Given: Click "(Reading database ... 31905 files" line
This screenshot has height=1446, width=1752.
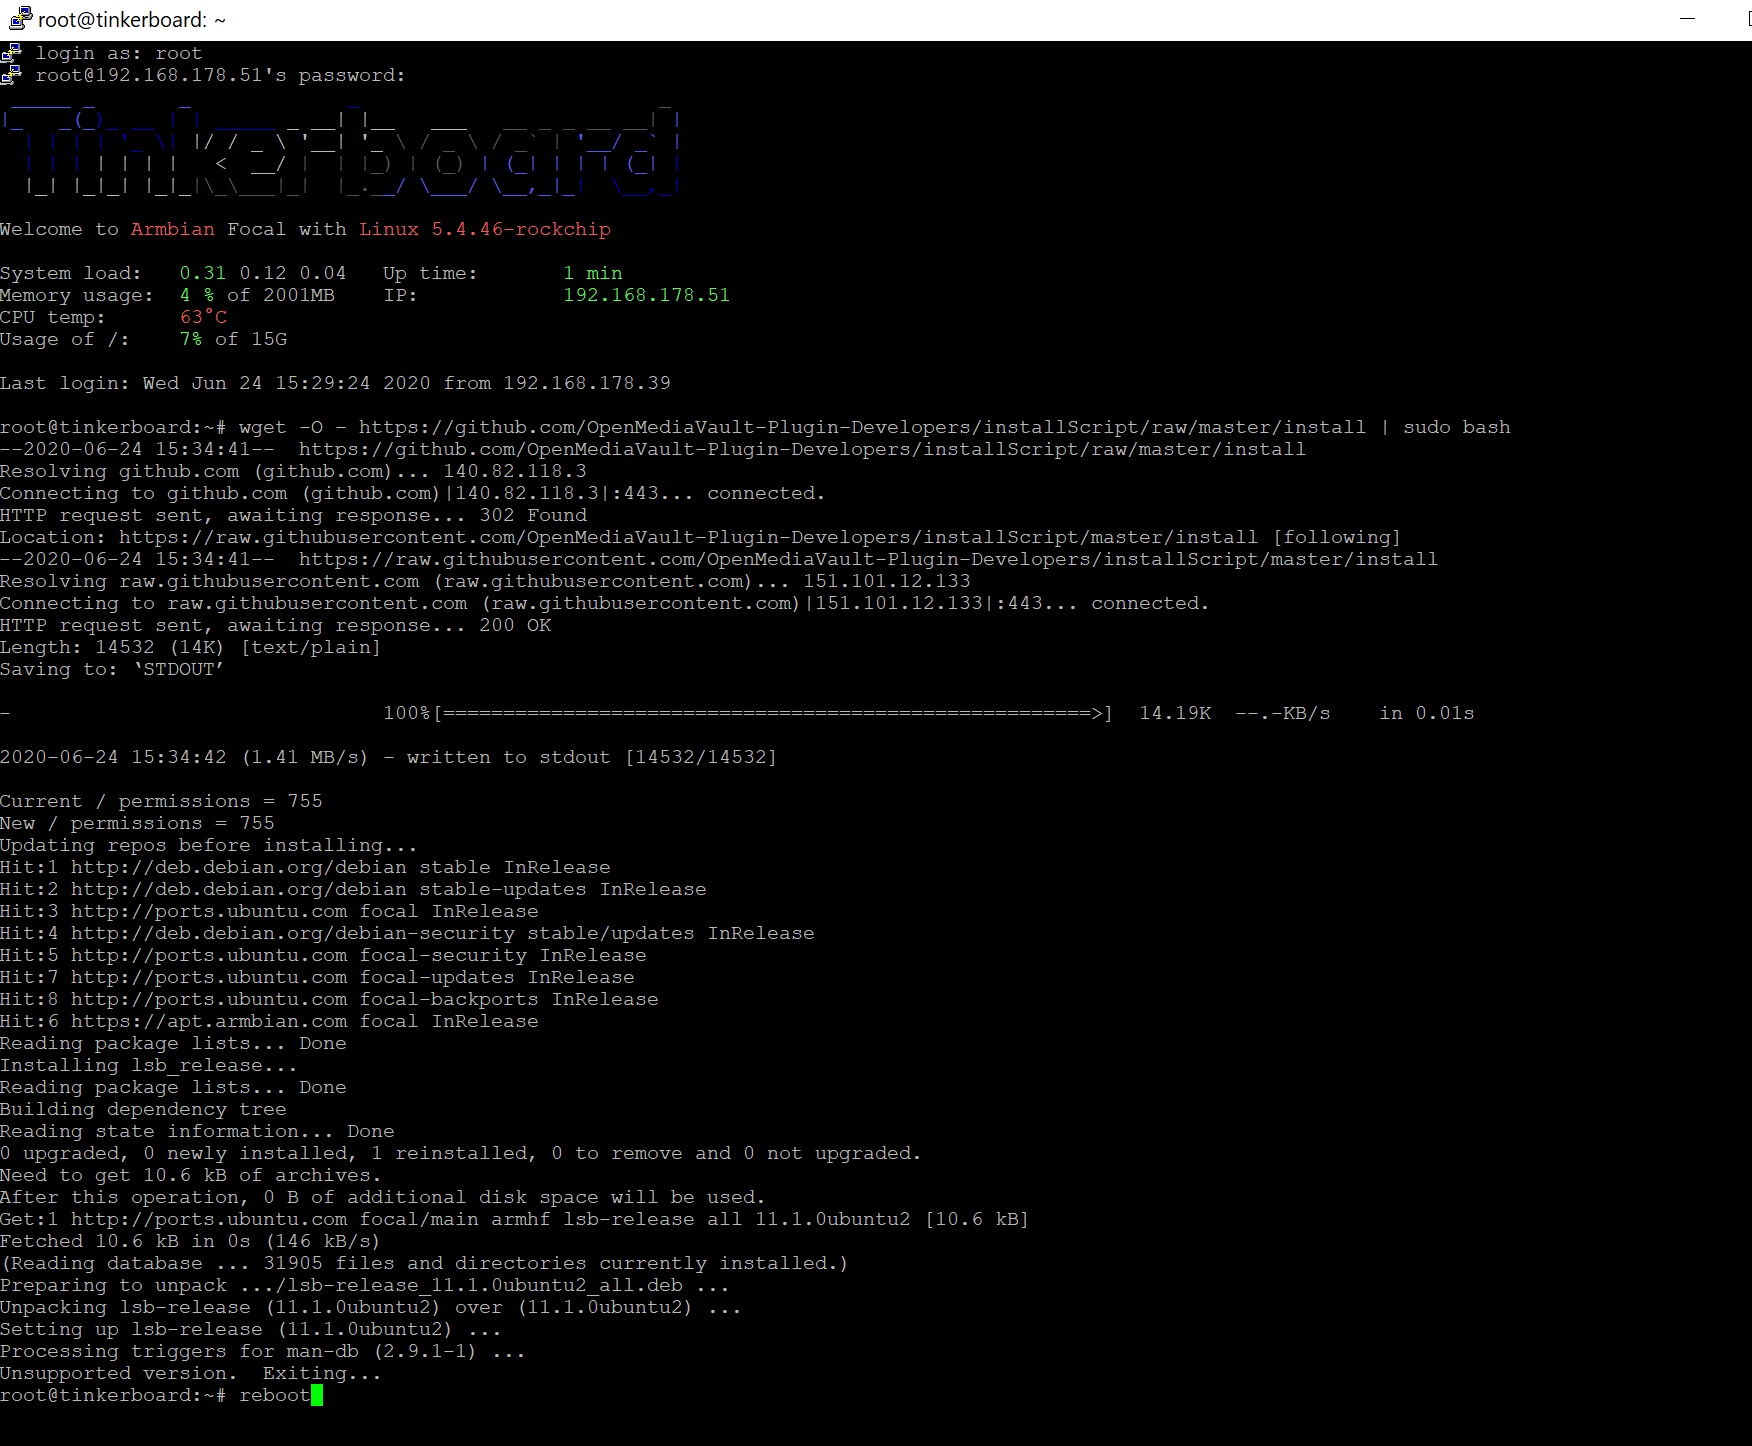Looking at the screenshot, I should pos(425,1263).
